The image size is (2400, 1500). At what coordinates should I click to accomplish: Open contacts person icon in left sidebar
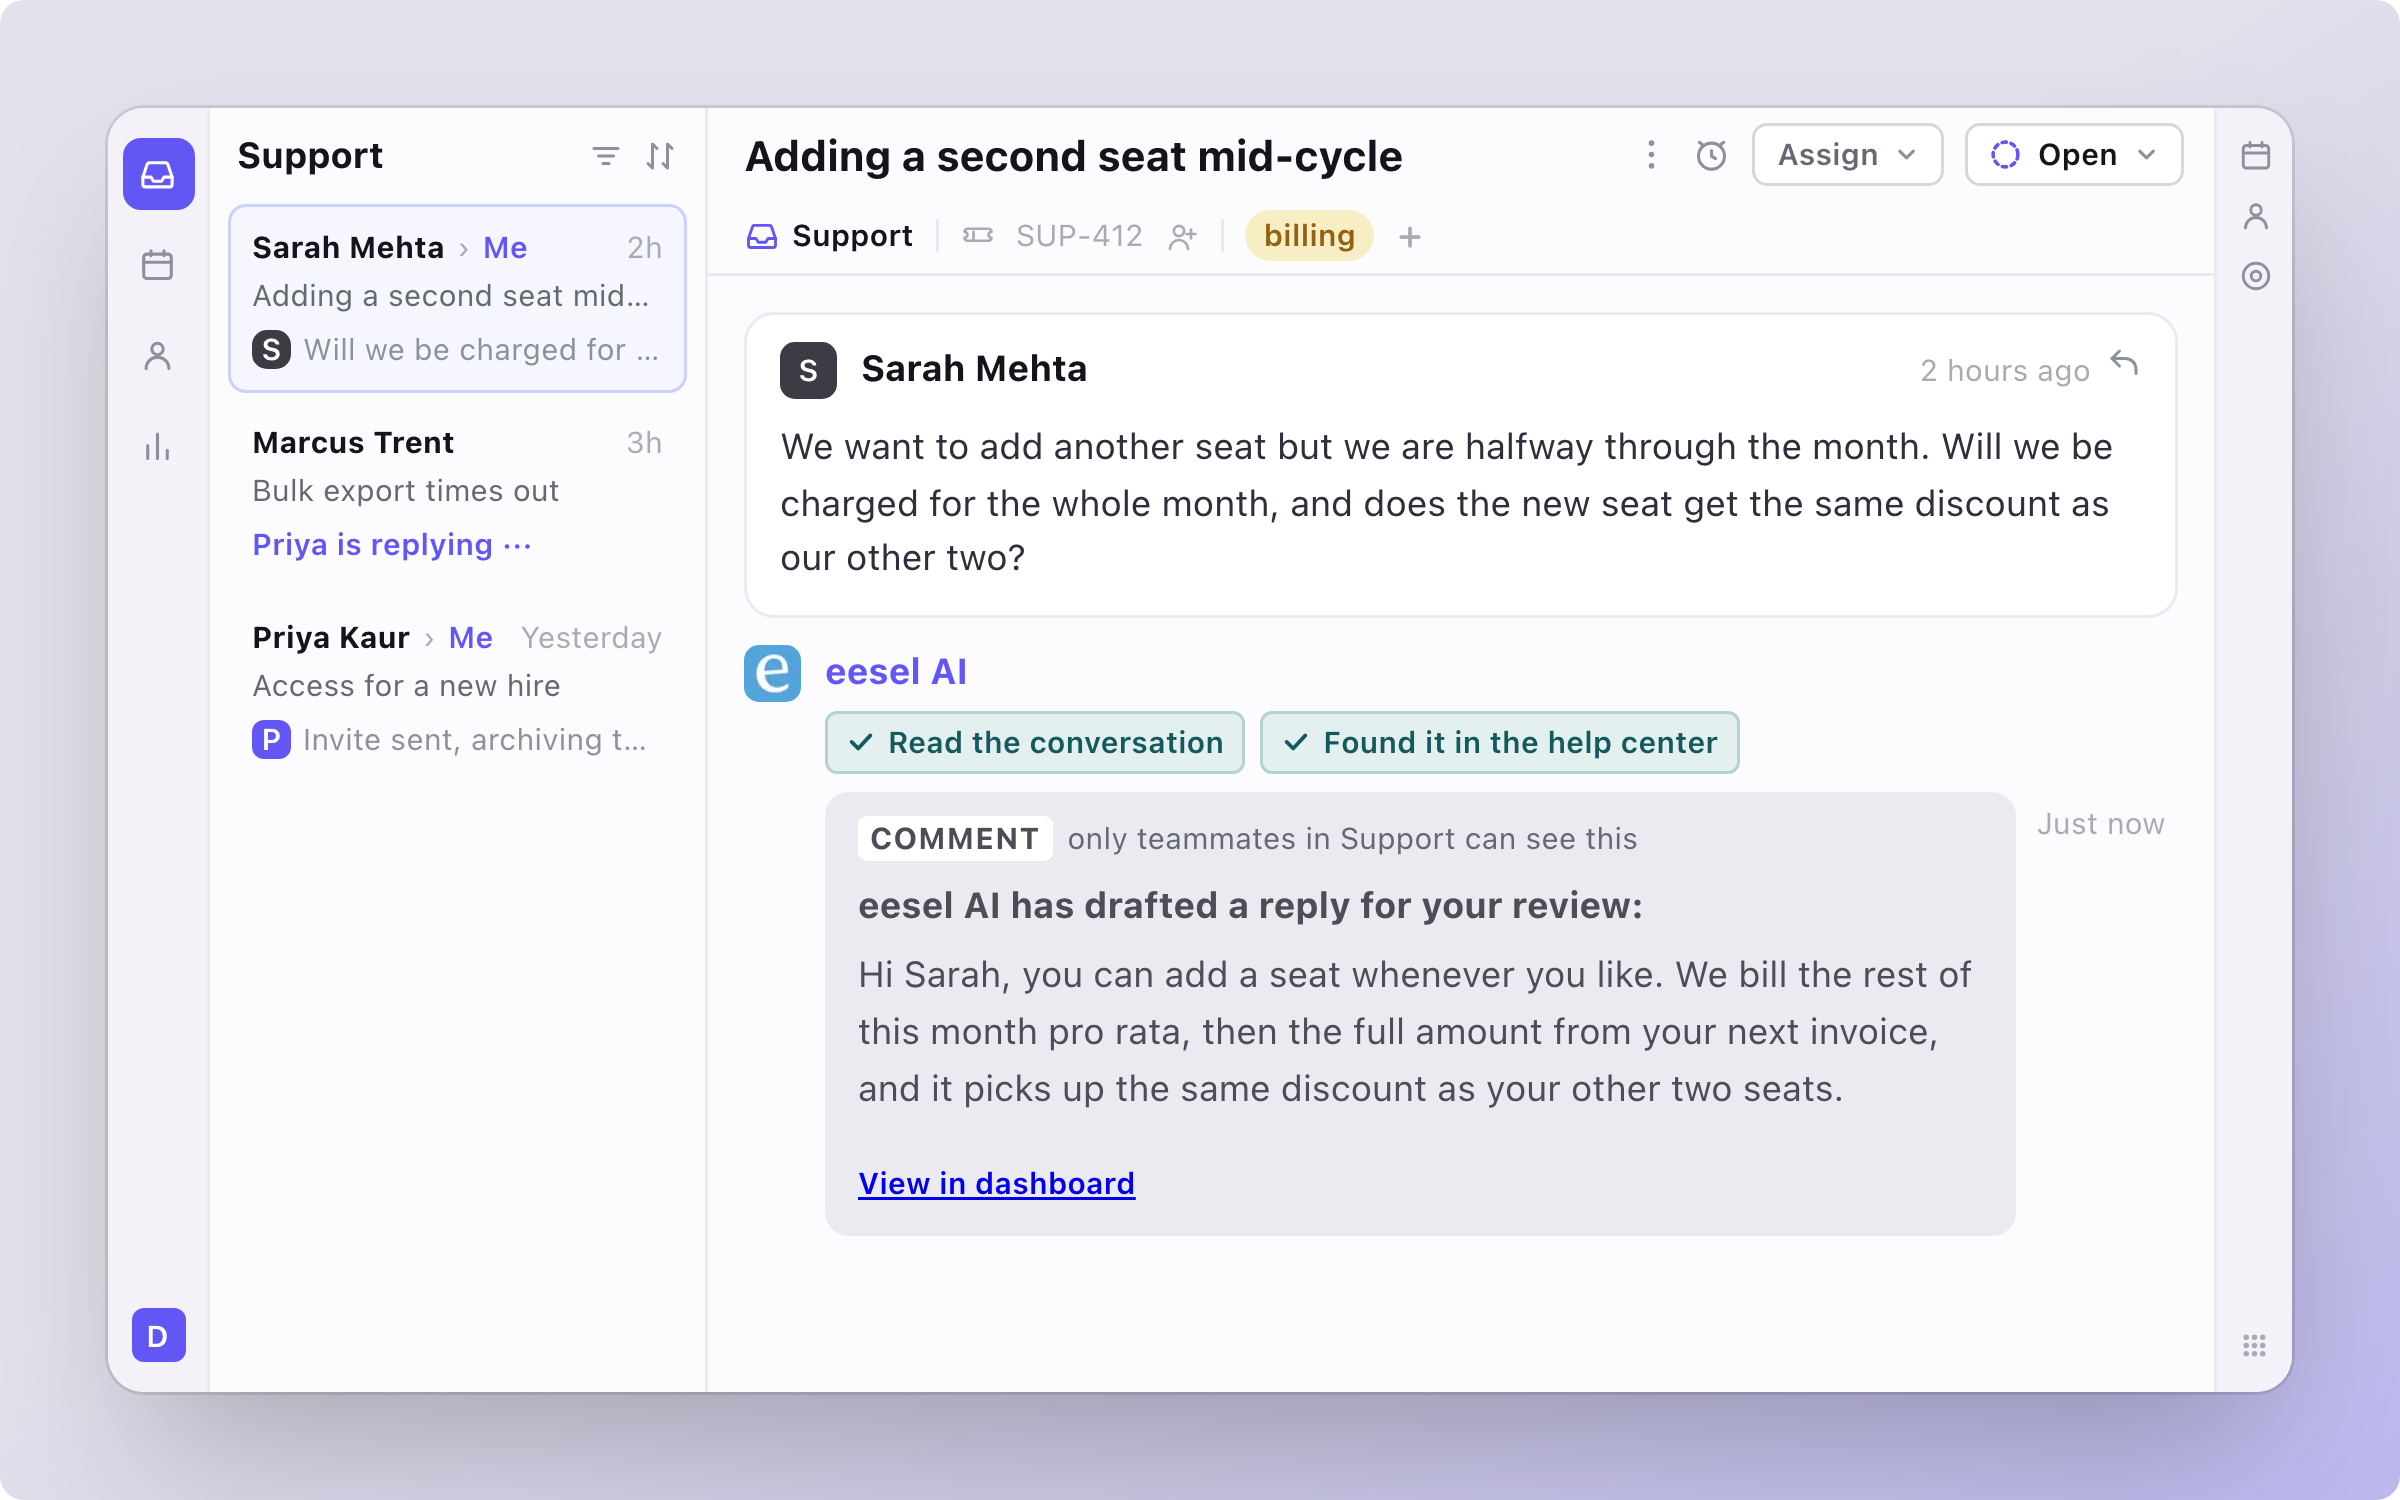coord(158,356)
